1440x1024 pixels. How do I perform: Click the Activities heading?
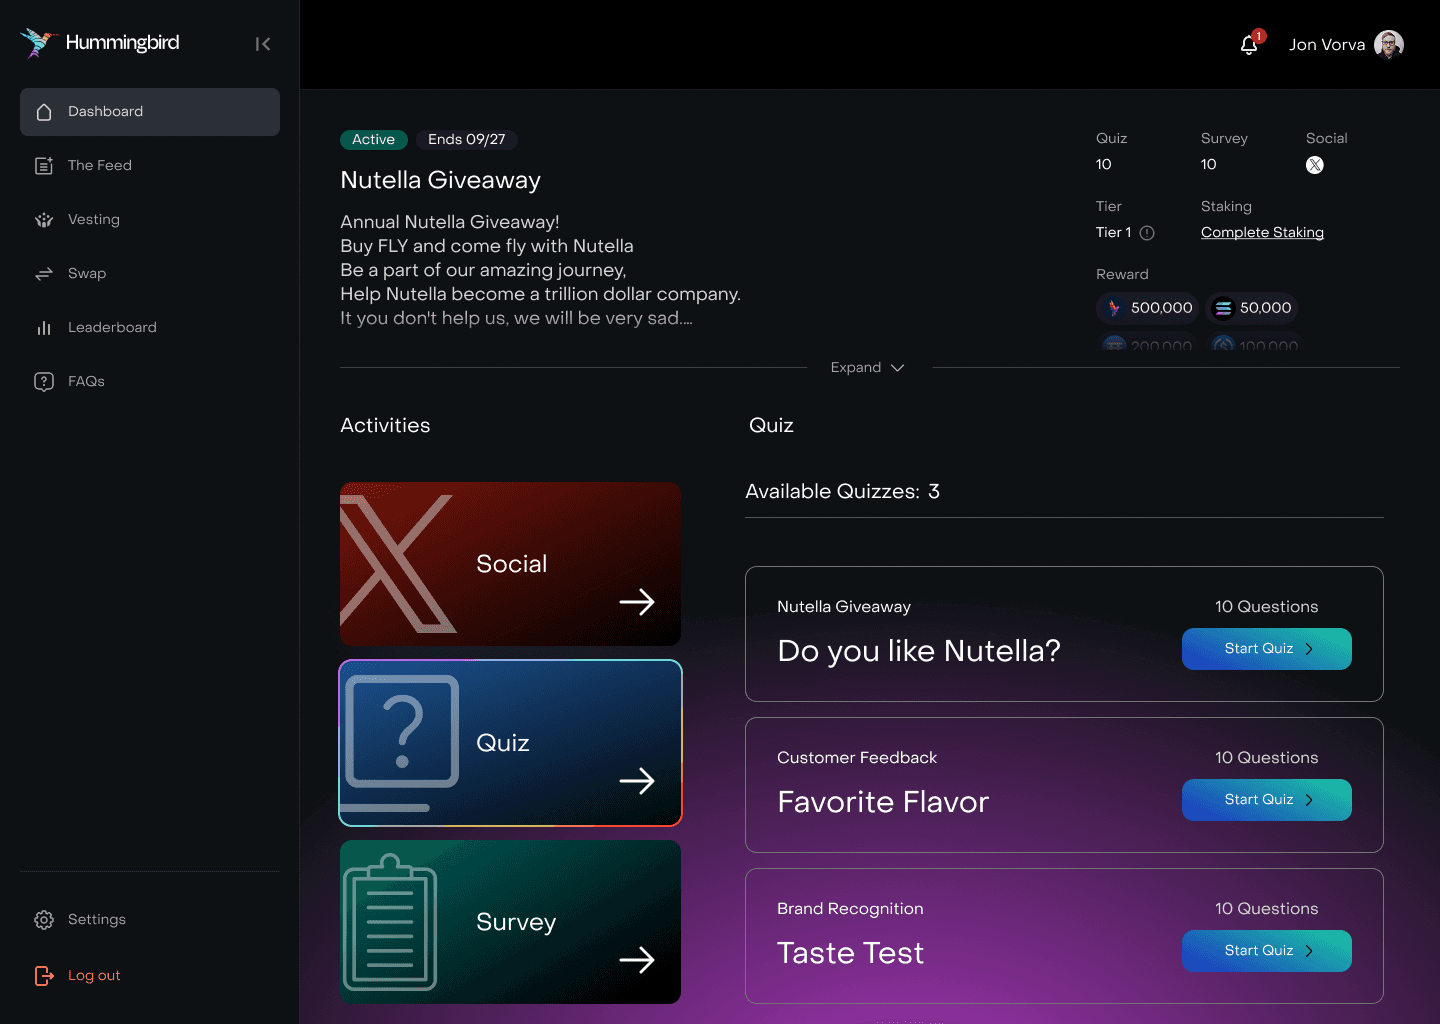click(385, 426)
